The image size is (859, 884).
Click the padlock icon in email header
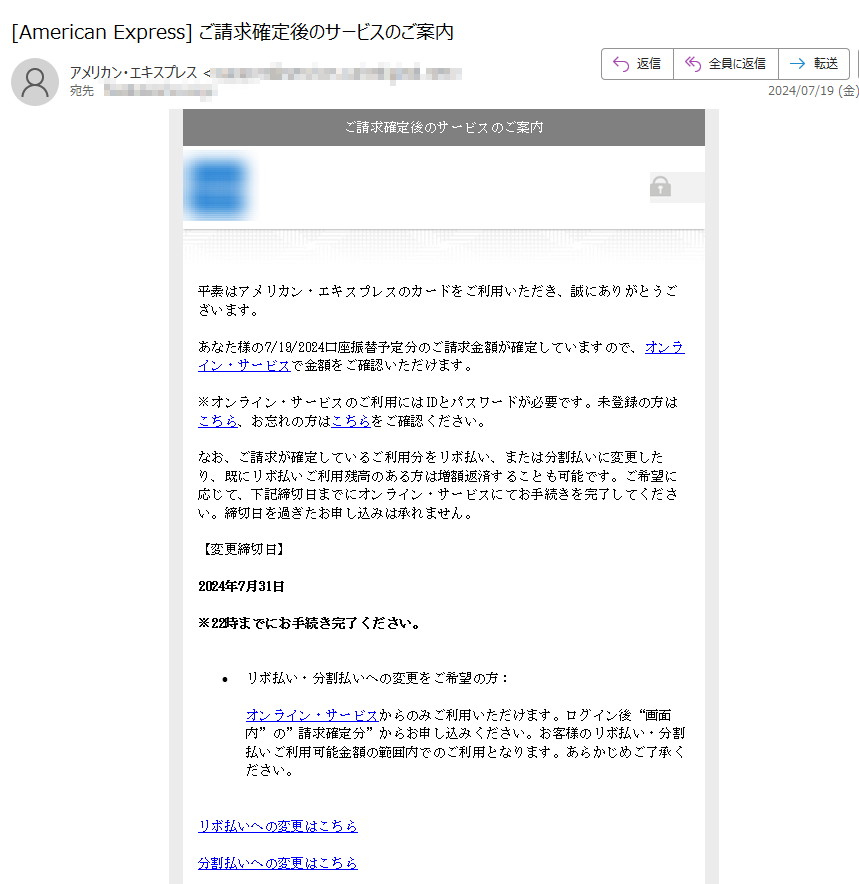pos(660,187)
